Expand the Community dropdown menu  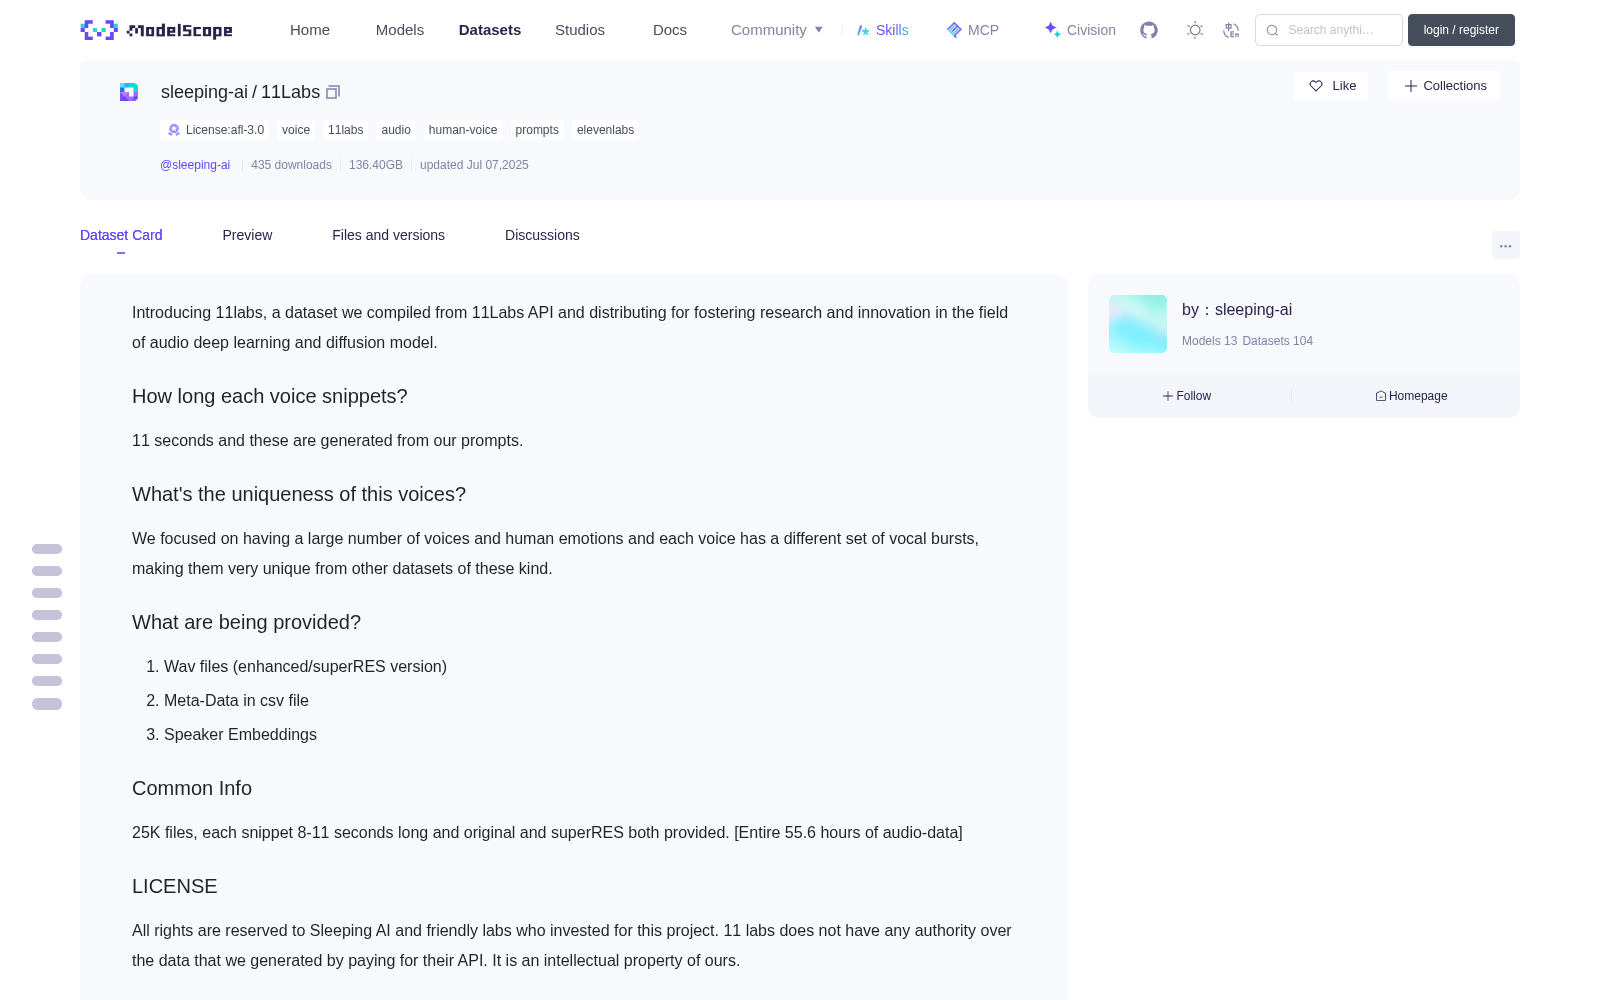point(777,30)
